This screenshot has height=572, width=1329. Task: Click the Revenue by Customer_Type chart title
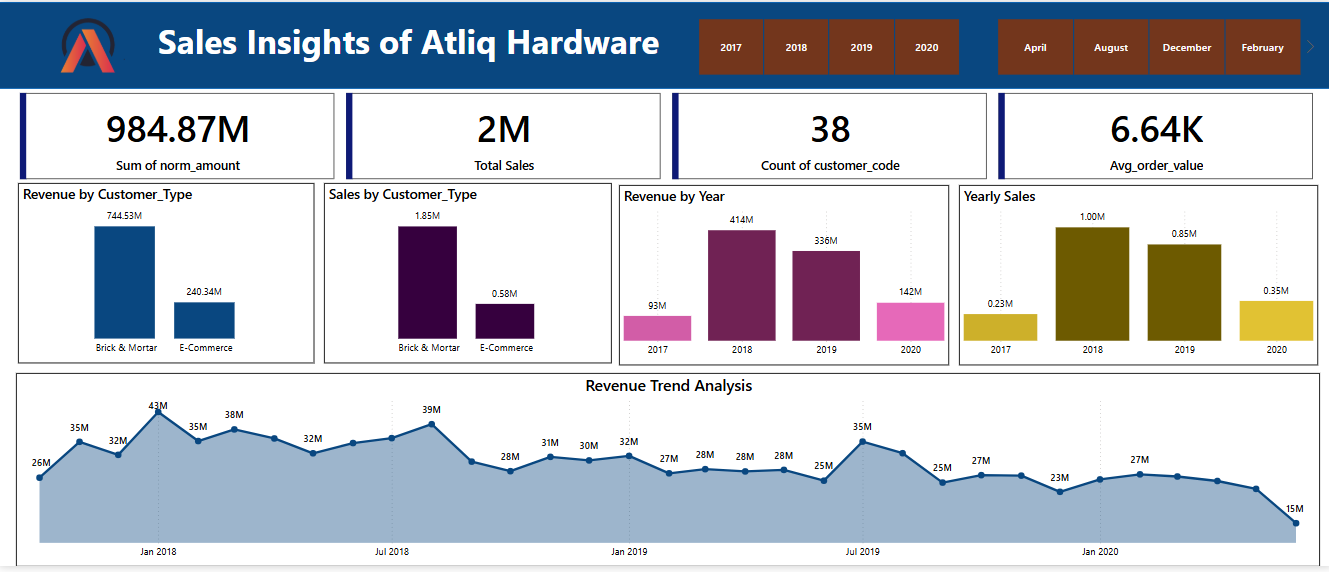pos(107,194)
